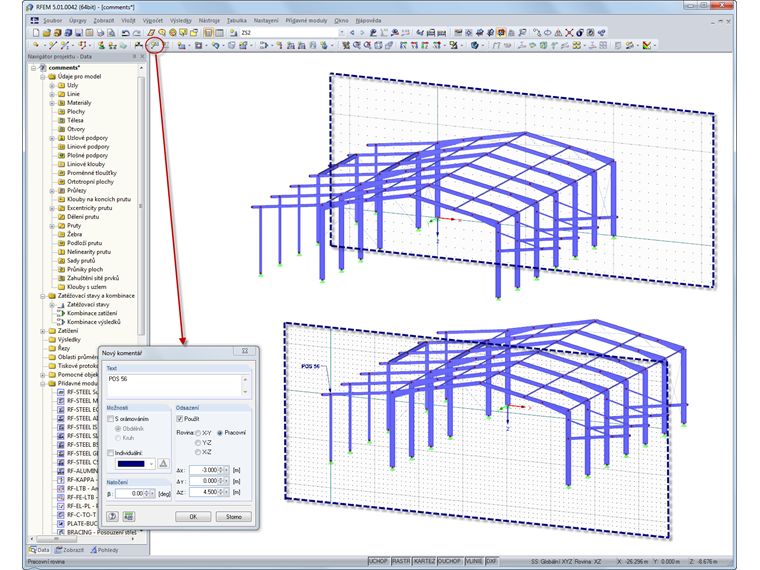Show view in Z direction

[x=425, y=45]
